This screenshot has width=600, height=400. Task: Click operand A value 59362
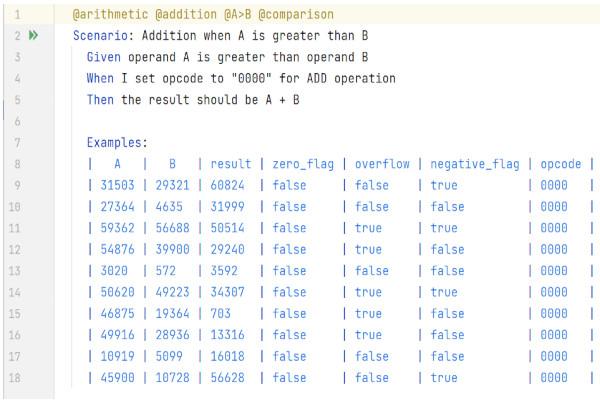[x=117, y=228]
